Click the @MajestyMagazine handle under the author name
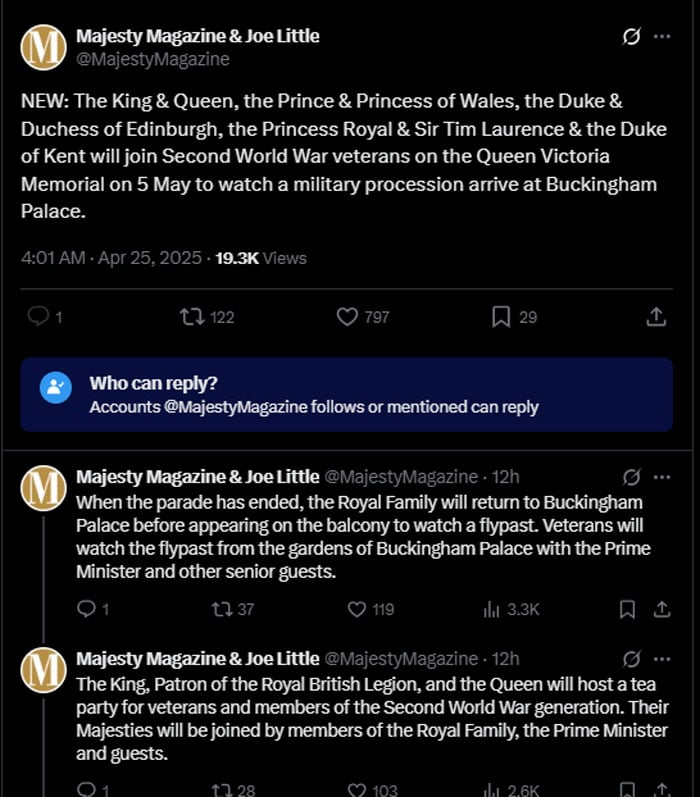700x797 pixels. (x=153, y=59)
